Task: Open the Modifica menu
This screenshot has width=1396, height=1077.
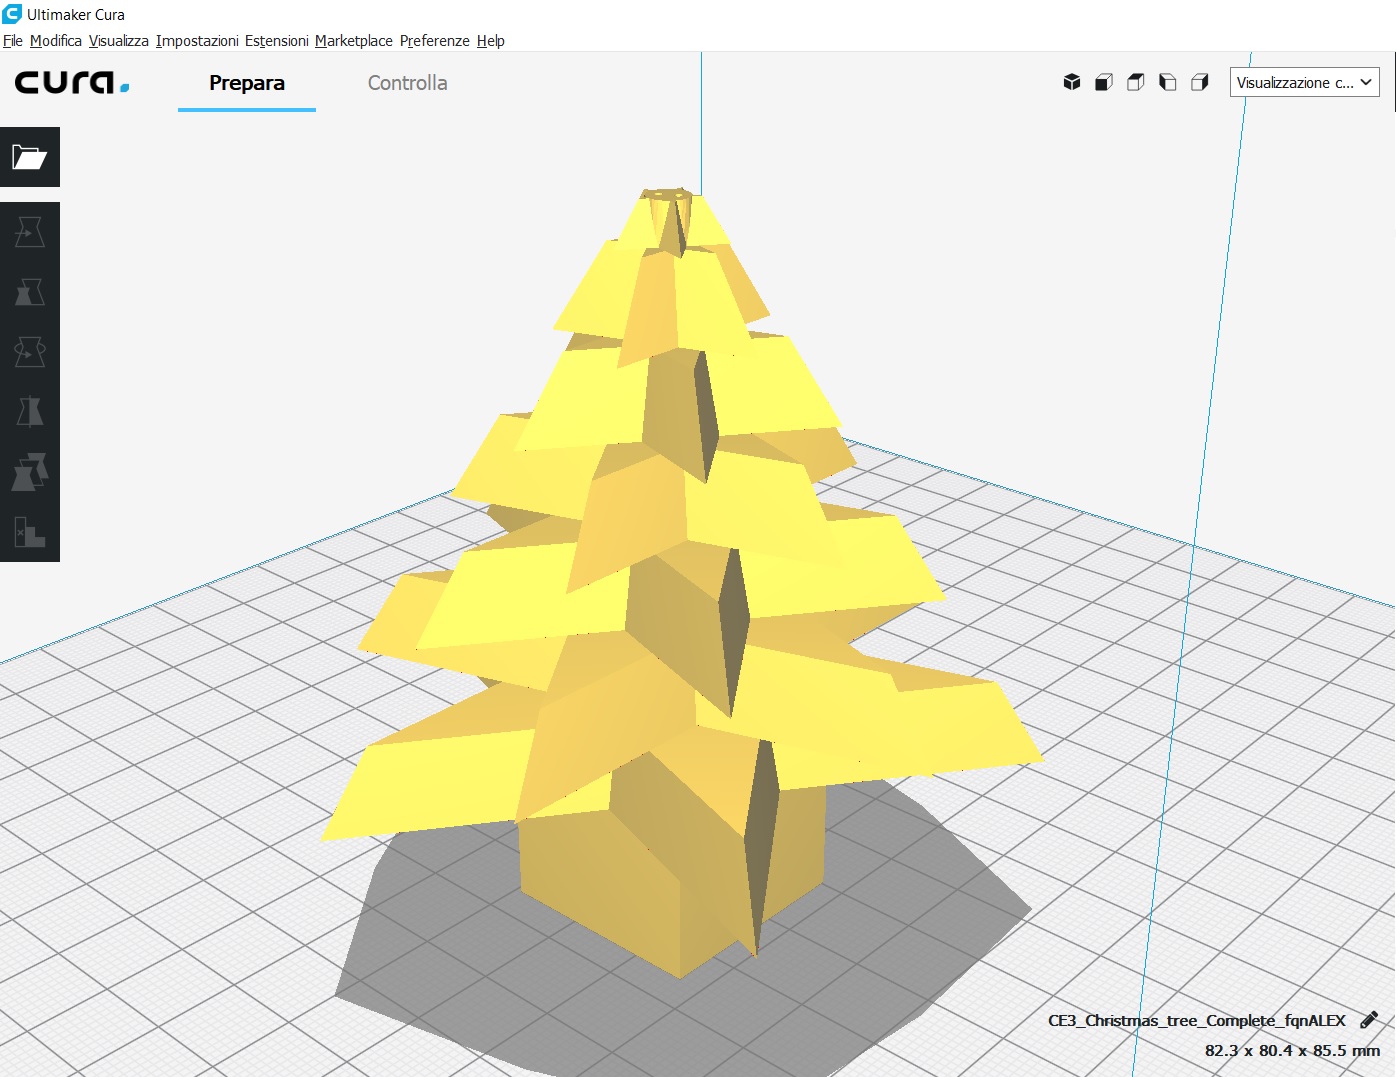Action: [56, 41]
